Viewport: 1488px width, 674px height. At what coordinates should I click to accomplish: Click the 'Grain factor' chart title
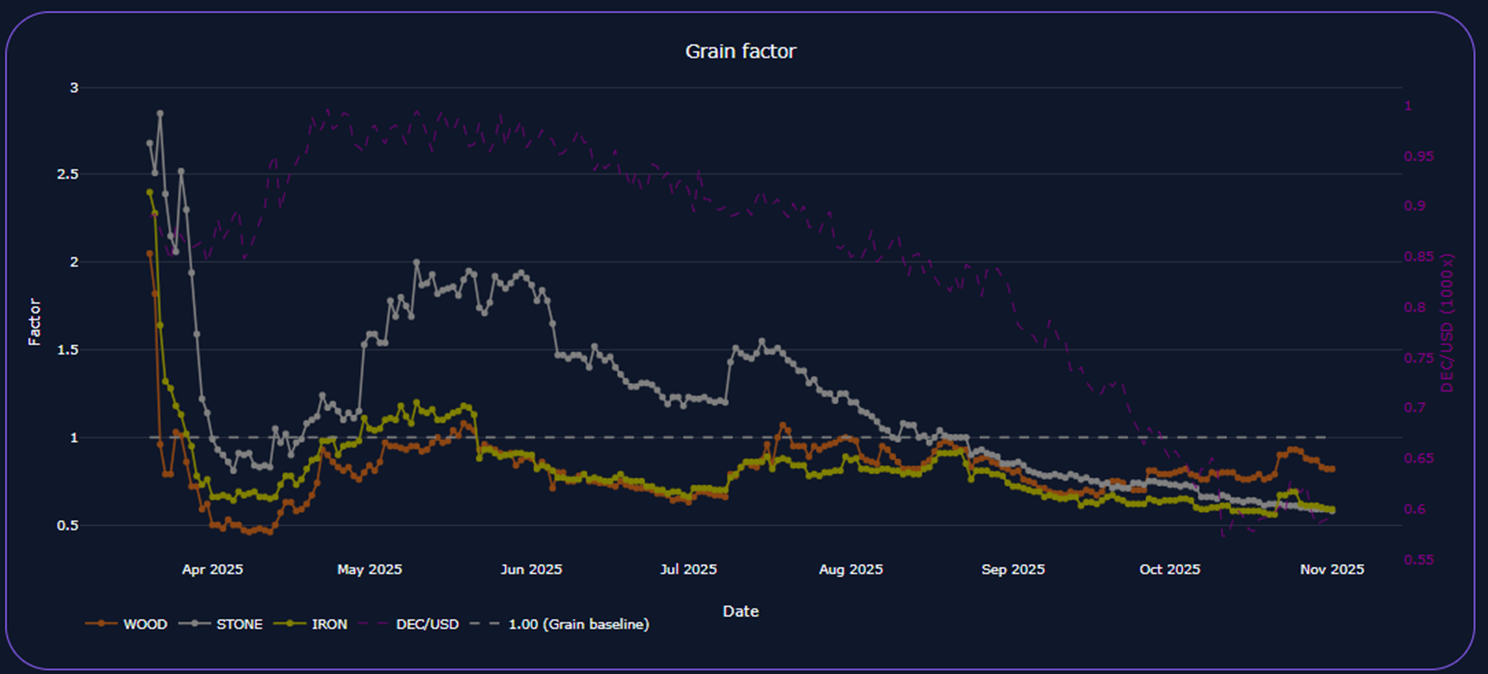741,51
